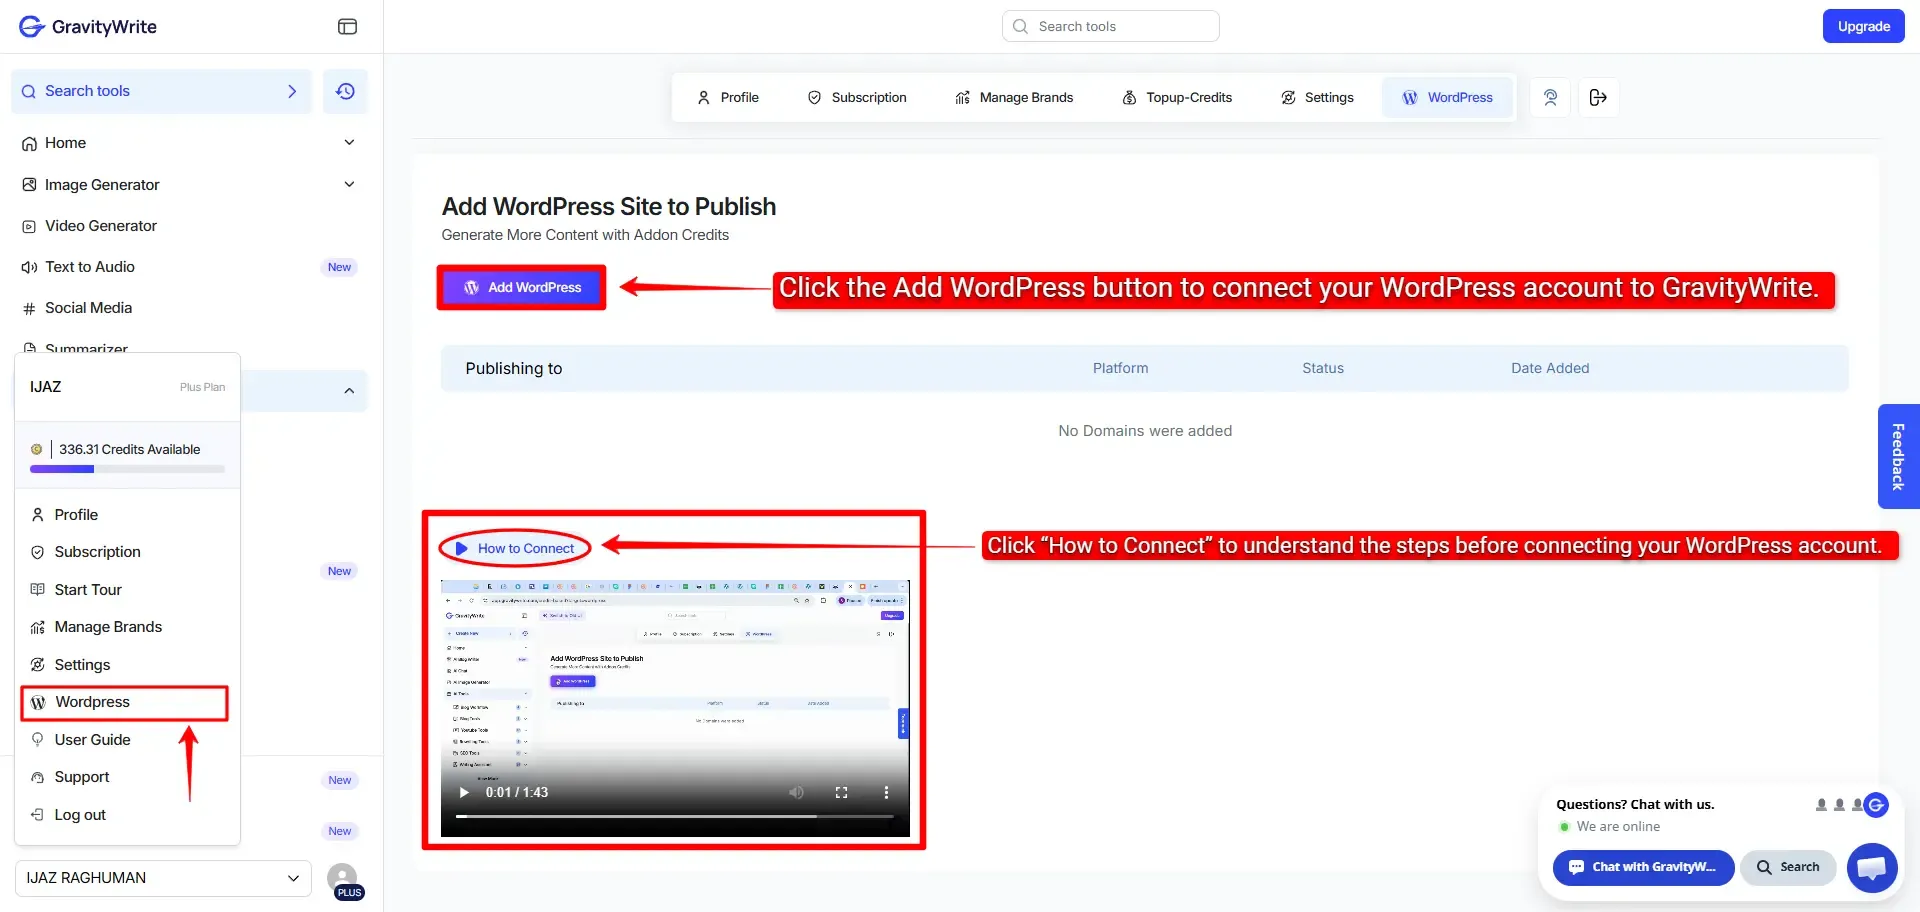
Task: Click the top-right log out icon
Action: click(x=1598, y=97)
